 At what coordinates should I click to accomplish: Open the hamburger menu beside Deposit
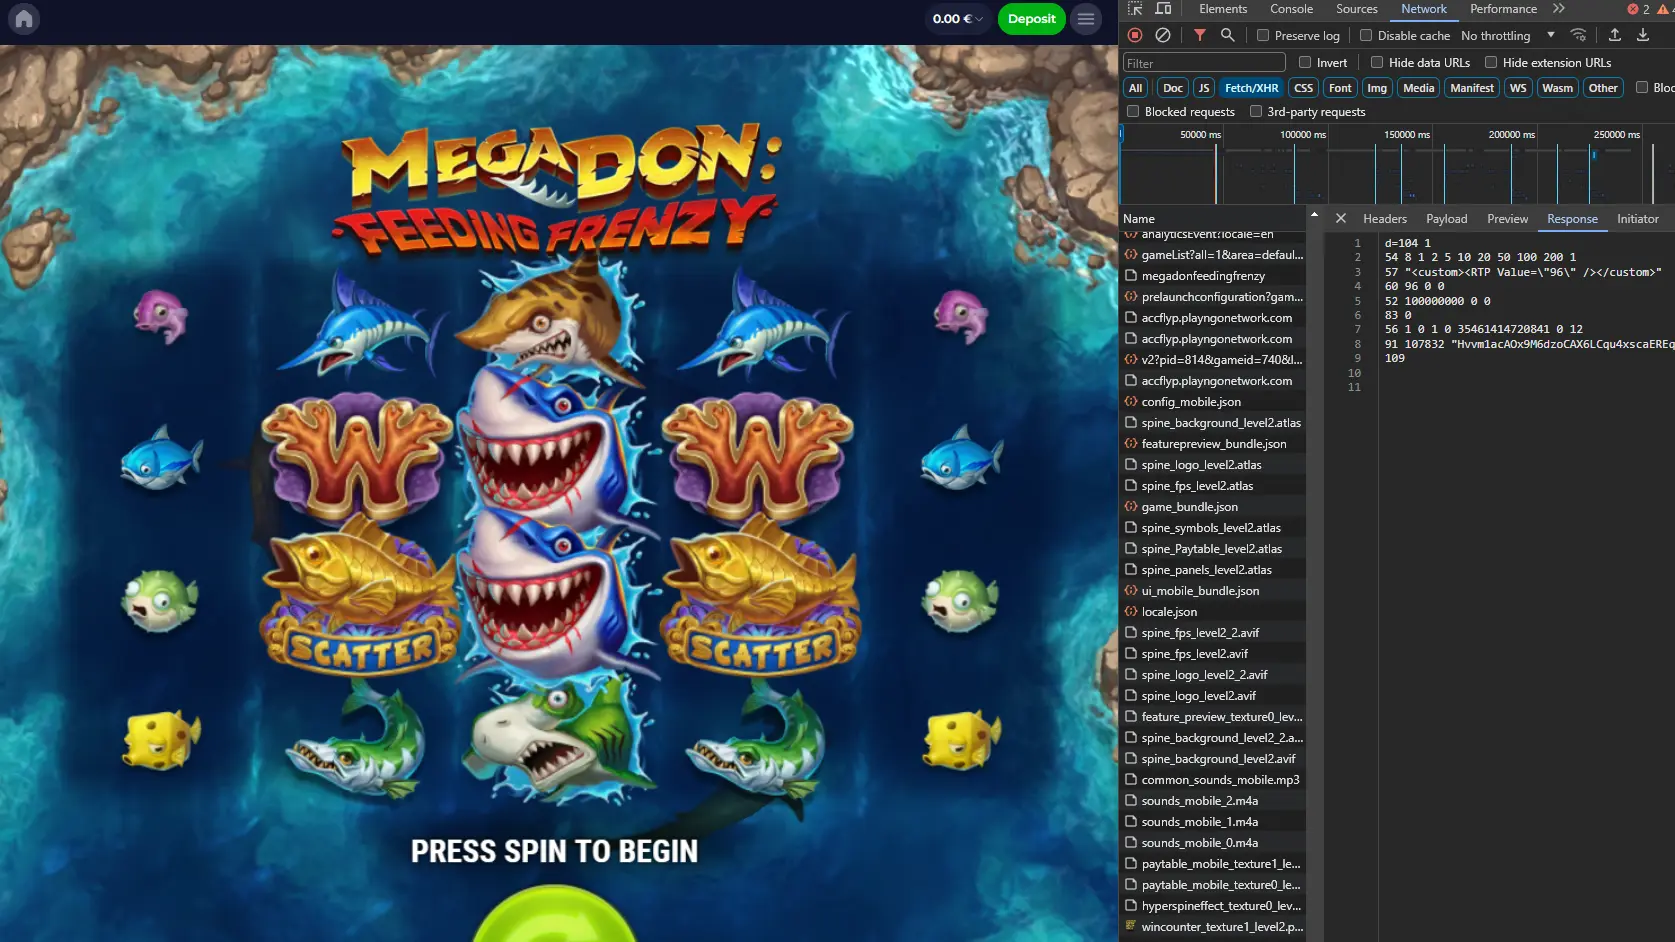[x=1086, y=19]
